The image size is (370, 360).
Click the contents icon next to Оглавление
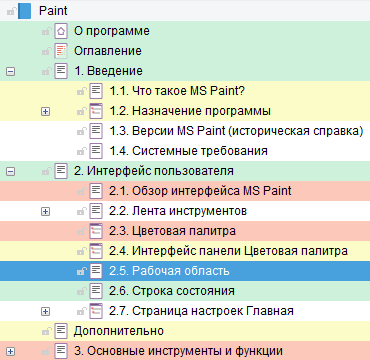click(61, 51)
